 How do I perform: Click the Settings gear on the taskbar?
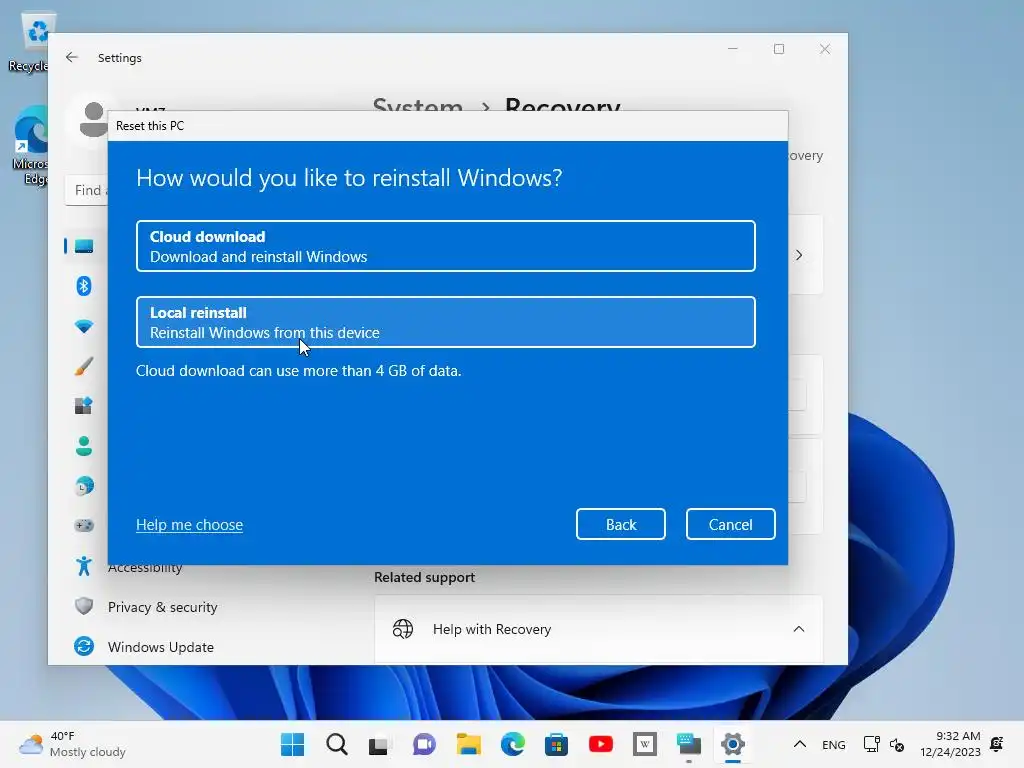[x=733, y=744]
